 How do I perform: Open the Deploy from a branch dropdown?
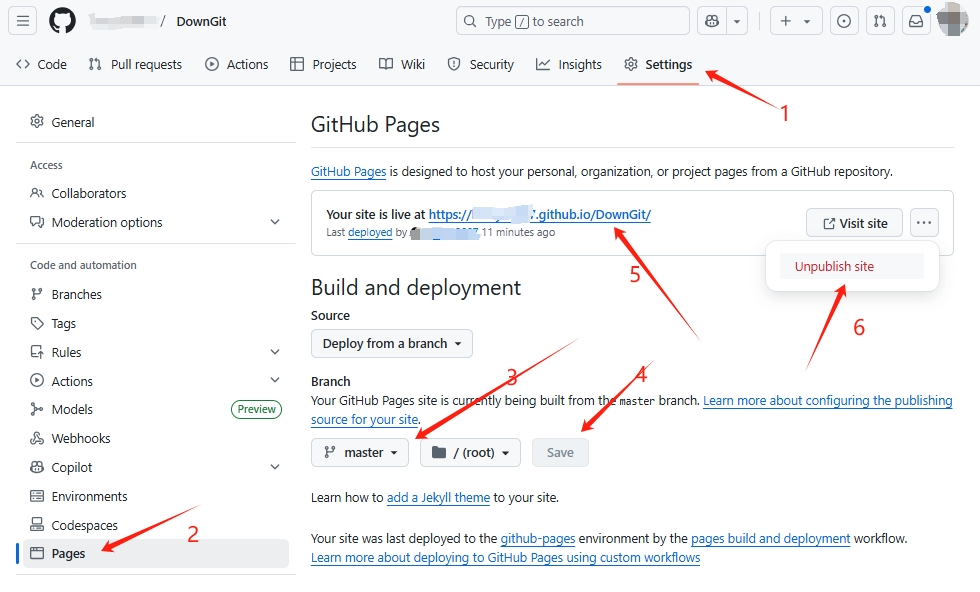392,343
